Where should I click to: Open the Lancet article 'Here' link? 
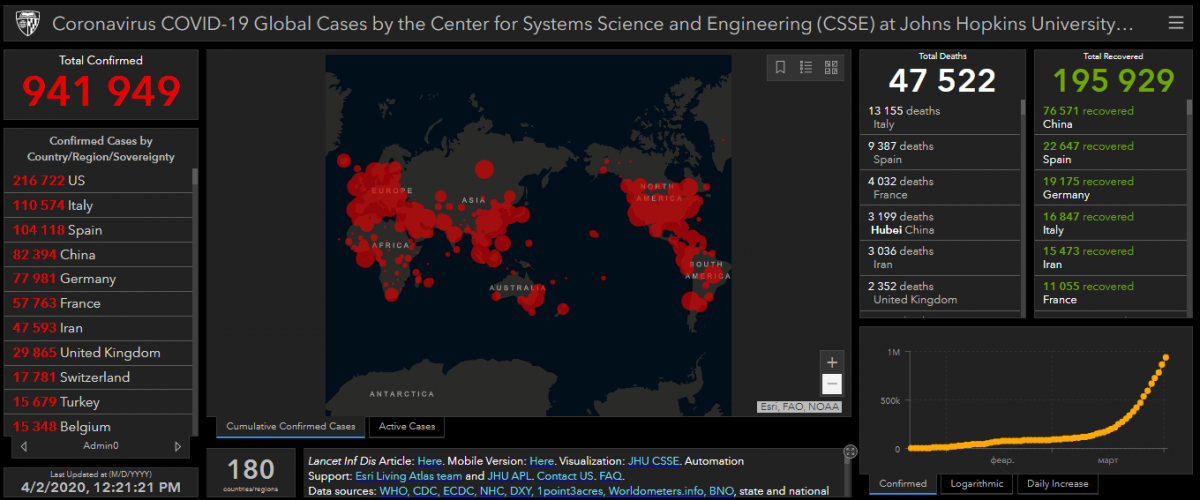(x=430, y=461)
